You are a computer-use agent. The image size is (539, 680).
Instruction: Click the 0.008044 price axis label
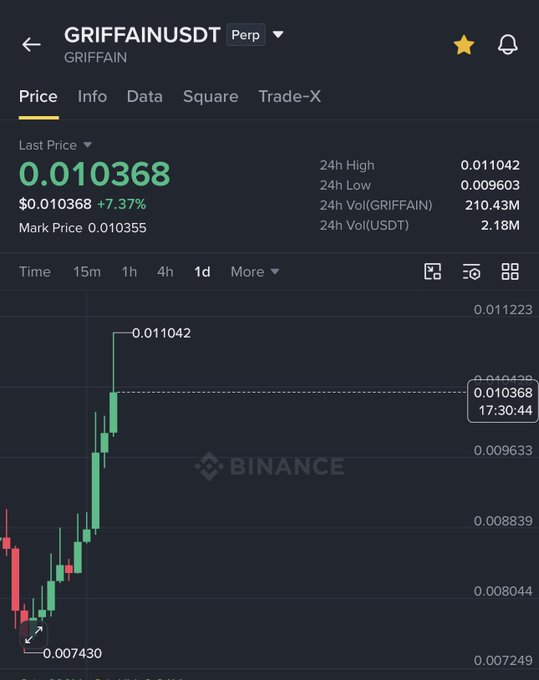click(x=503, y=591)
